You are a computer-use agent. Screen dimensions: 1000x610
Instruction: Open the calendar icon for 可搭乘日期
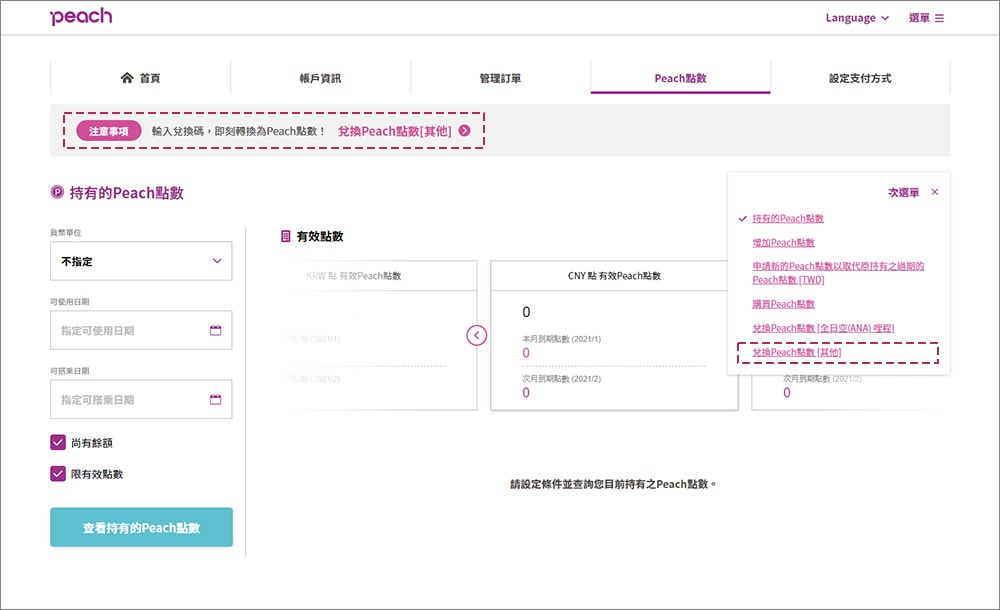216,399
